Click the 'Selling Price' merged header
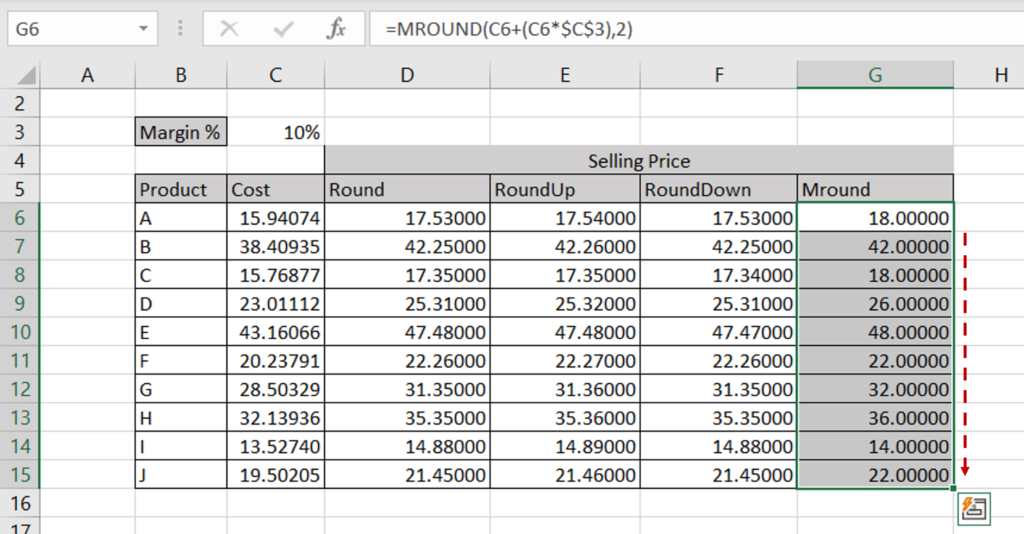This screenshot has height=534, width=1024. (639, 161)
